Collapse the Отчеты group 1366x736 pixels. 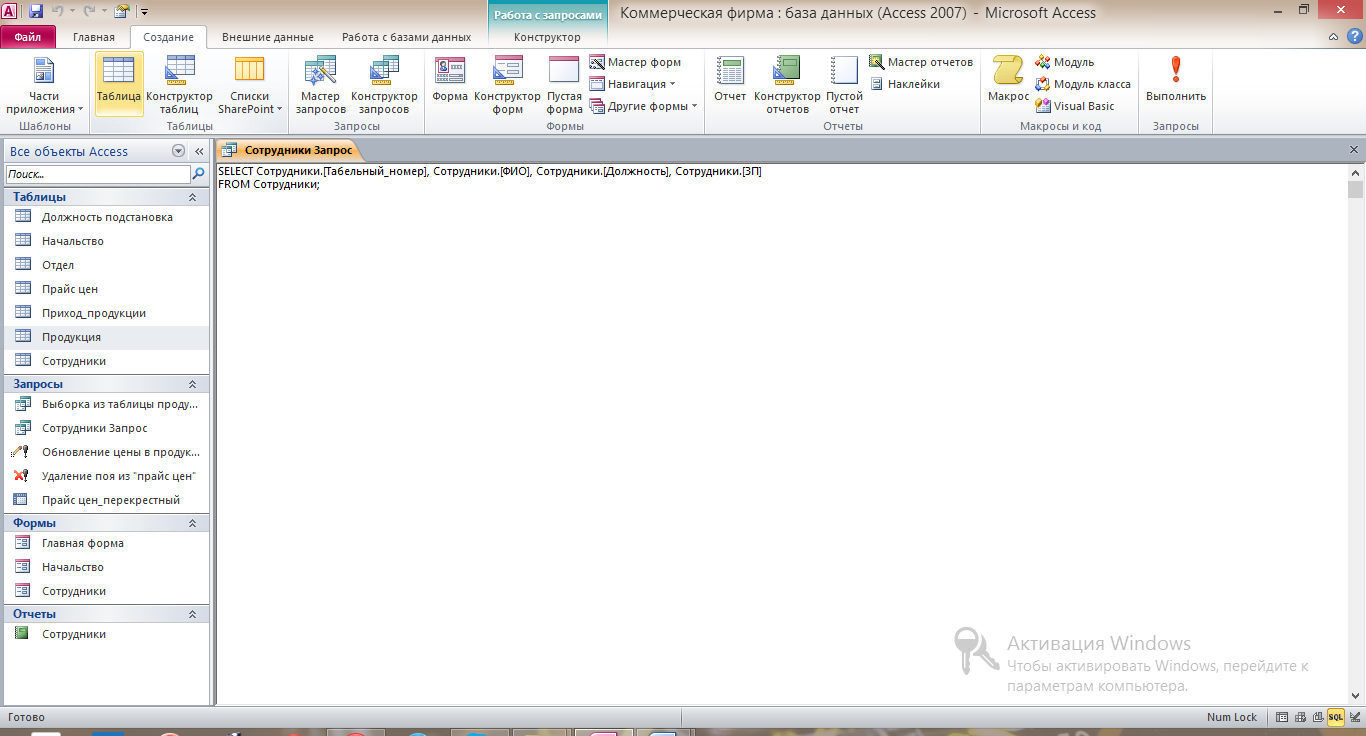(x=192, y=614)
